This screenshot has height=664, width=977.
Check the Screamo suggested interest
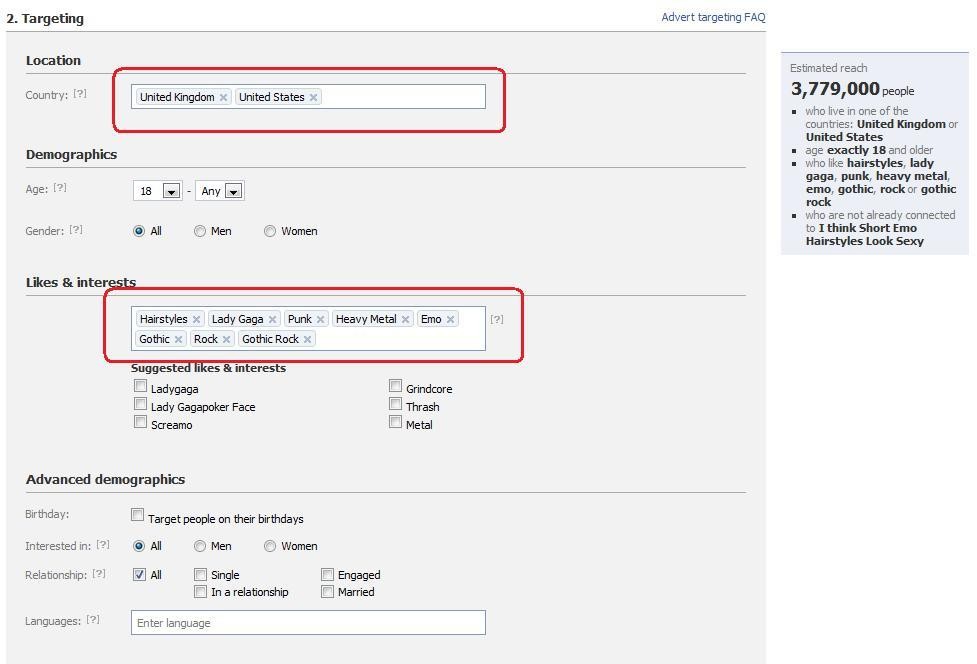pyautogui.click(x=141, y=422)
